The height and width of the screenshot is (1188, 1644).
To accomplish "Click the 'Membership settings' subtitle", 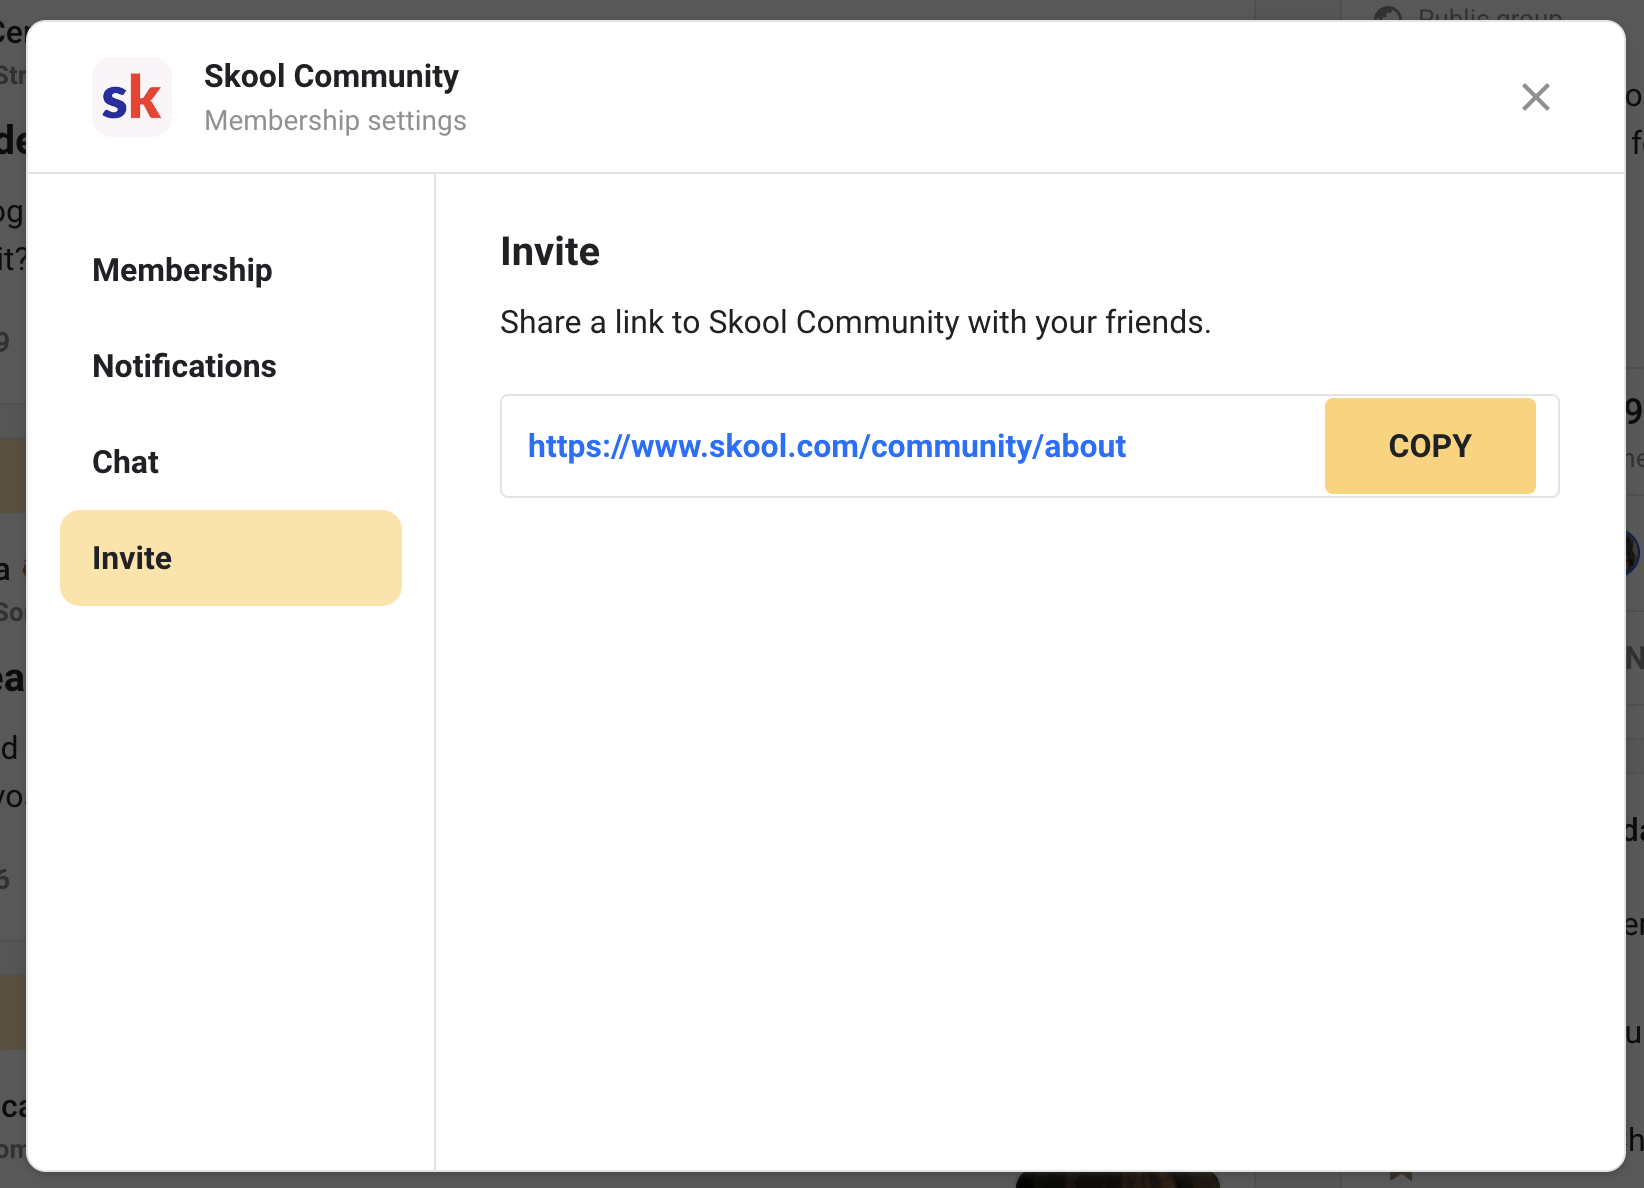I will pos(335,120).
